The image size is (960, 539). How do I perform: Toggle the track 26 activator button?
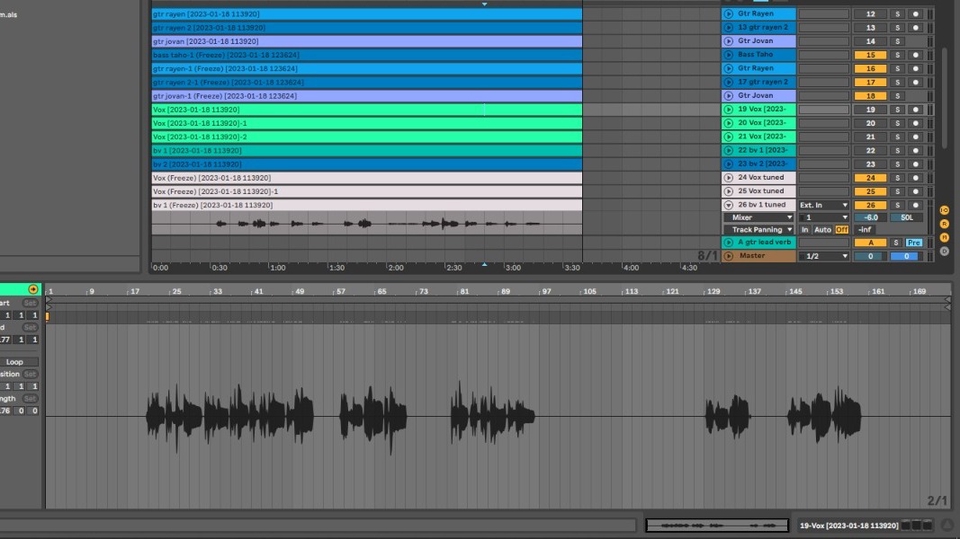click(x=870, y=205)
